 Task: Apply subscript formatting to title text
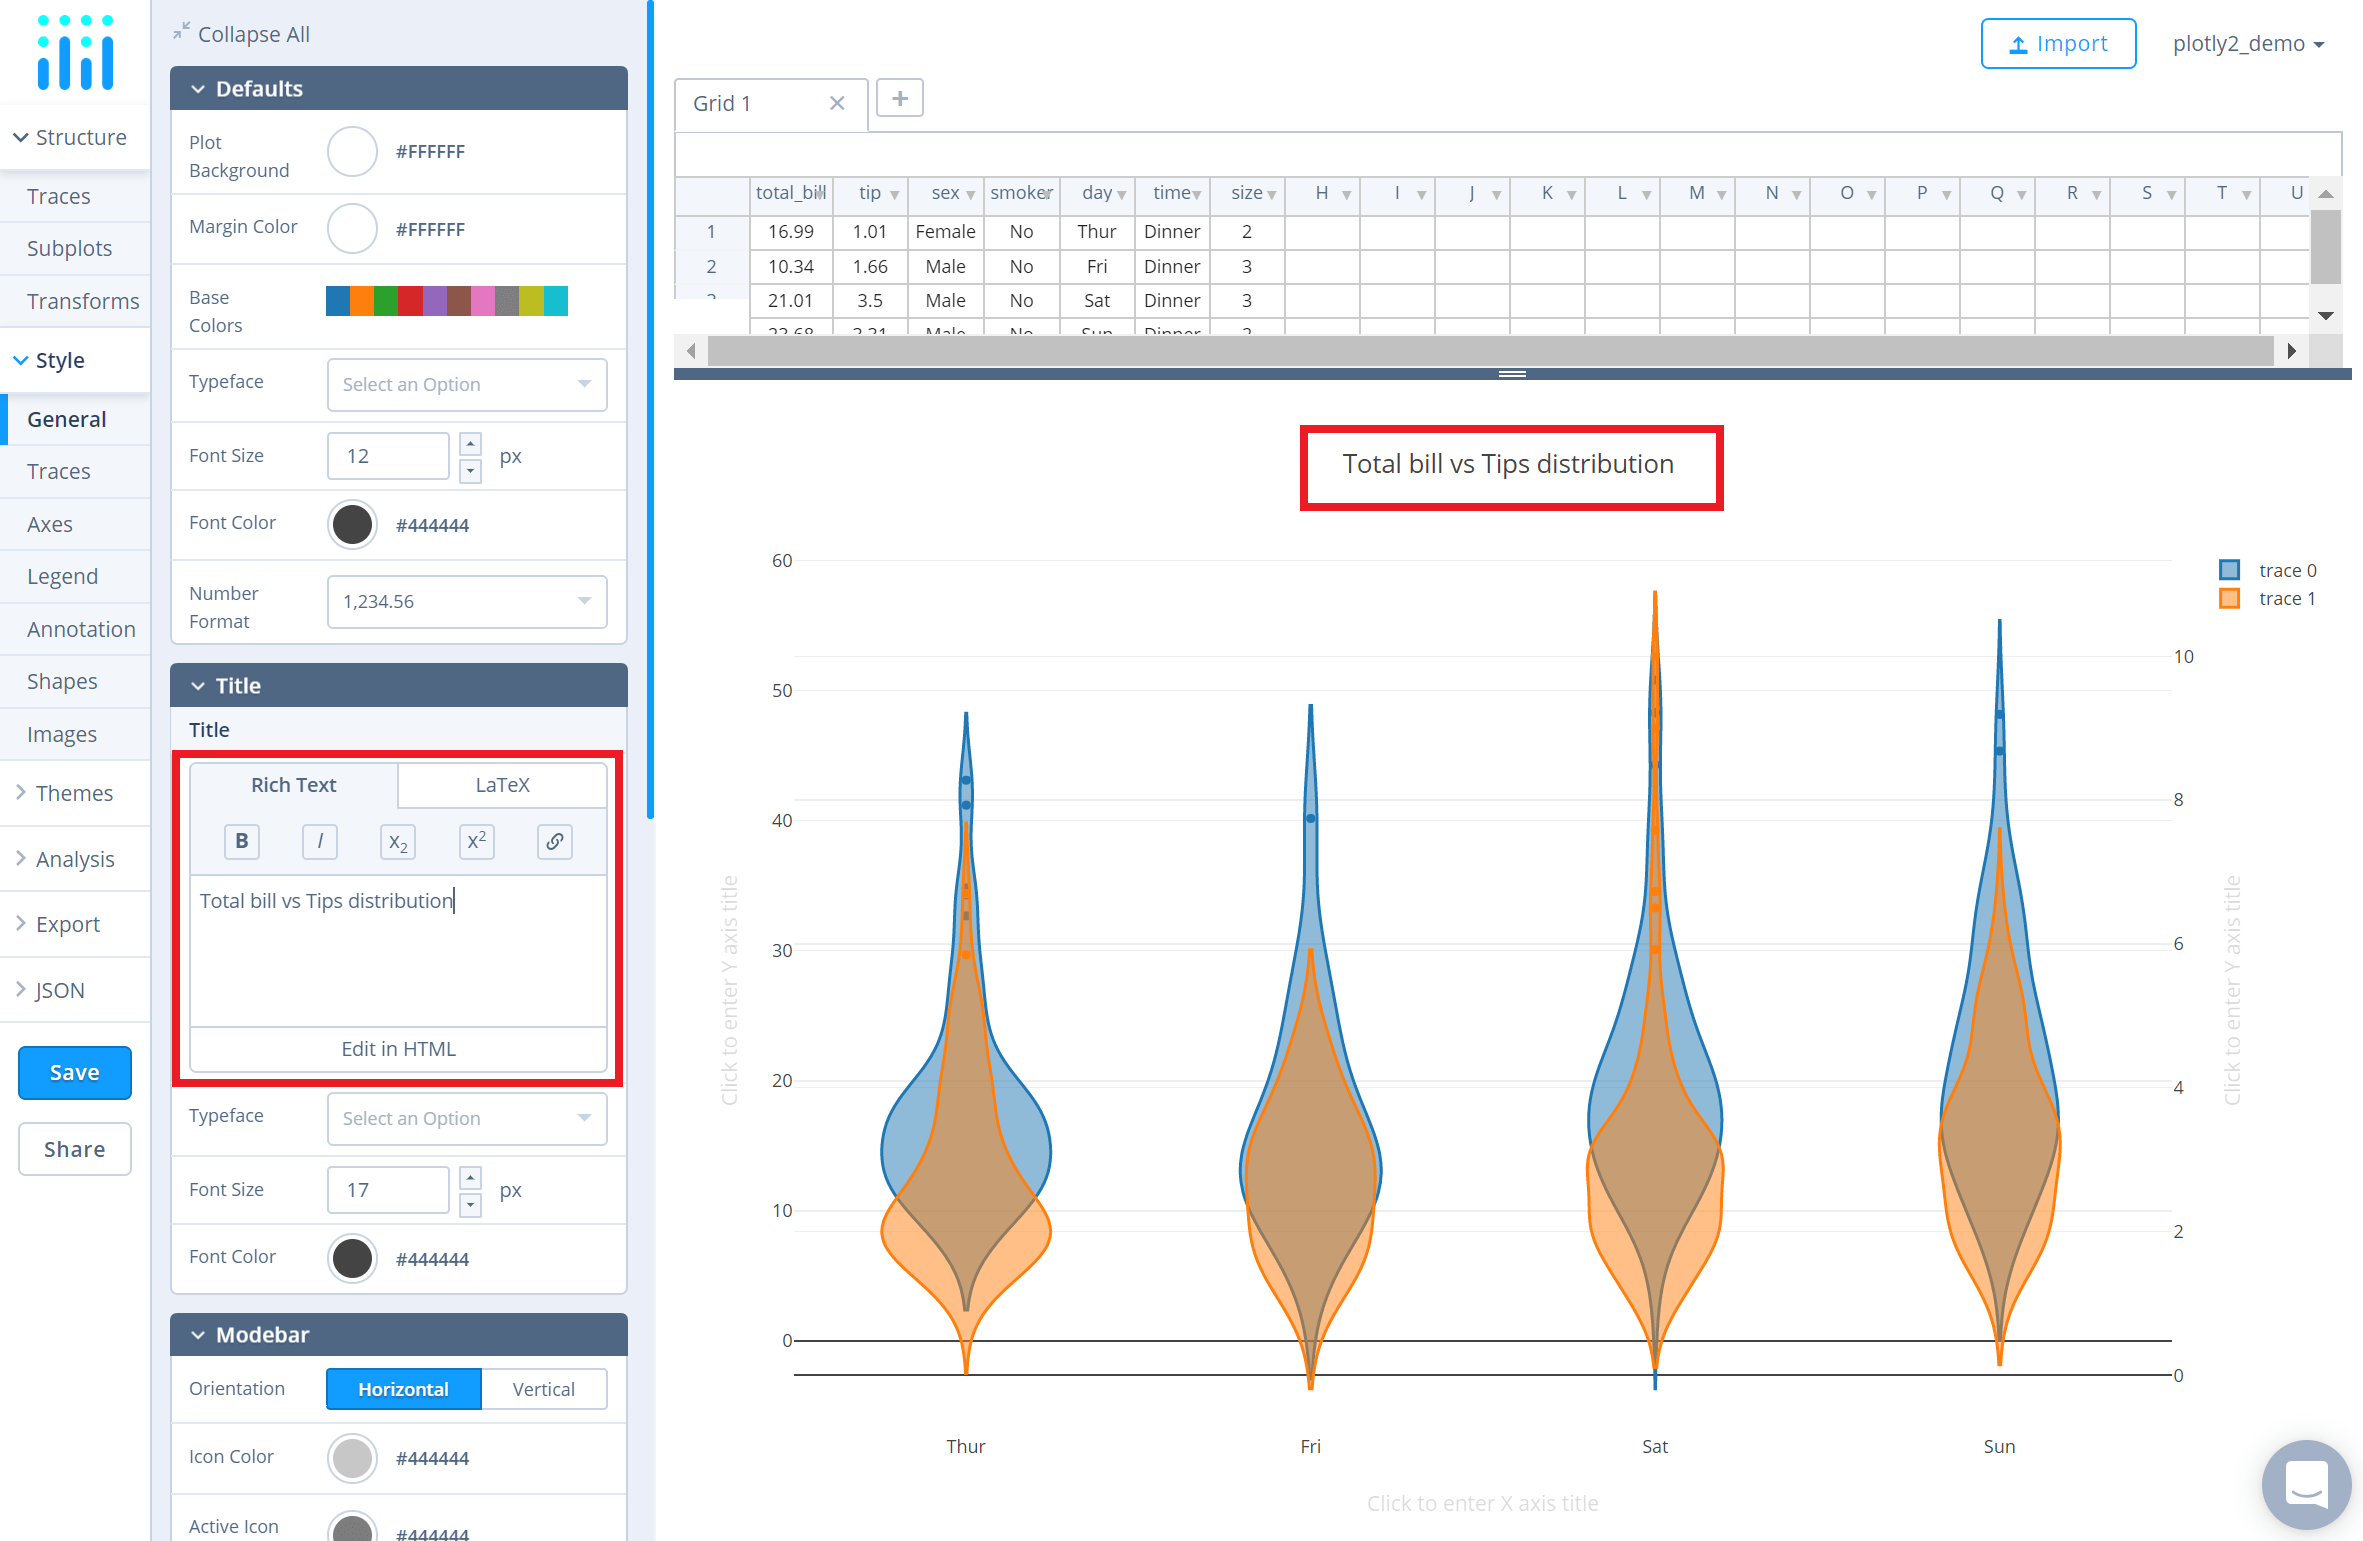point(397,841)
